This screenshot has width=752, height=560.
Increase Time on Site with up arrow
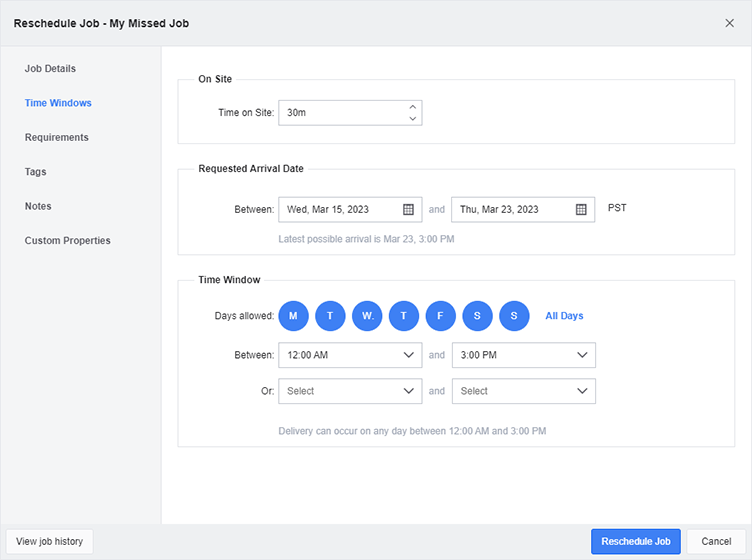coord(412,107)
